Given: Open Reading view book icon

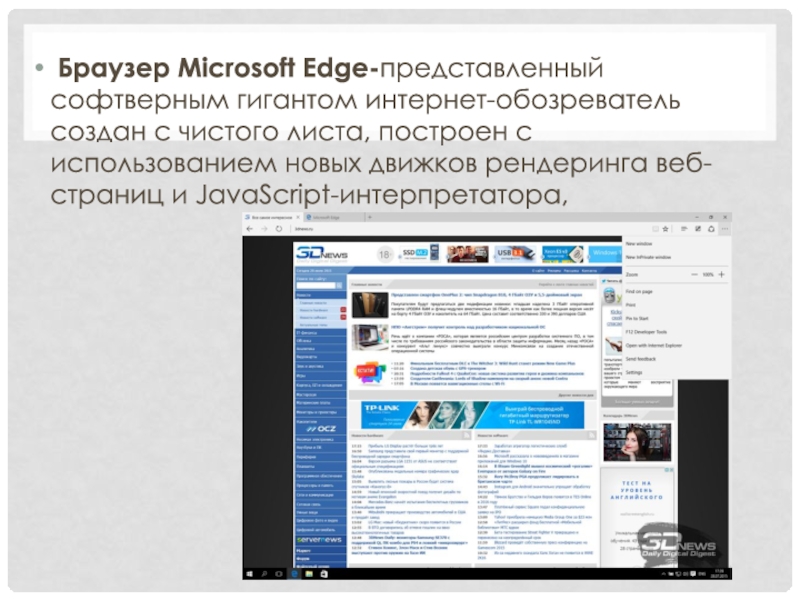Looking at the screenshot, I should tap(655, 229).
